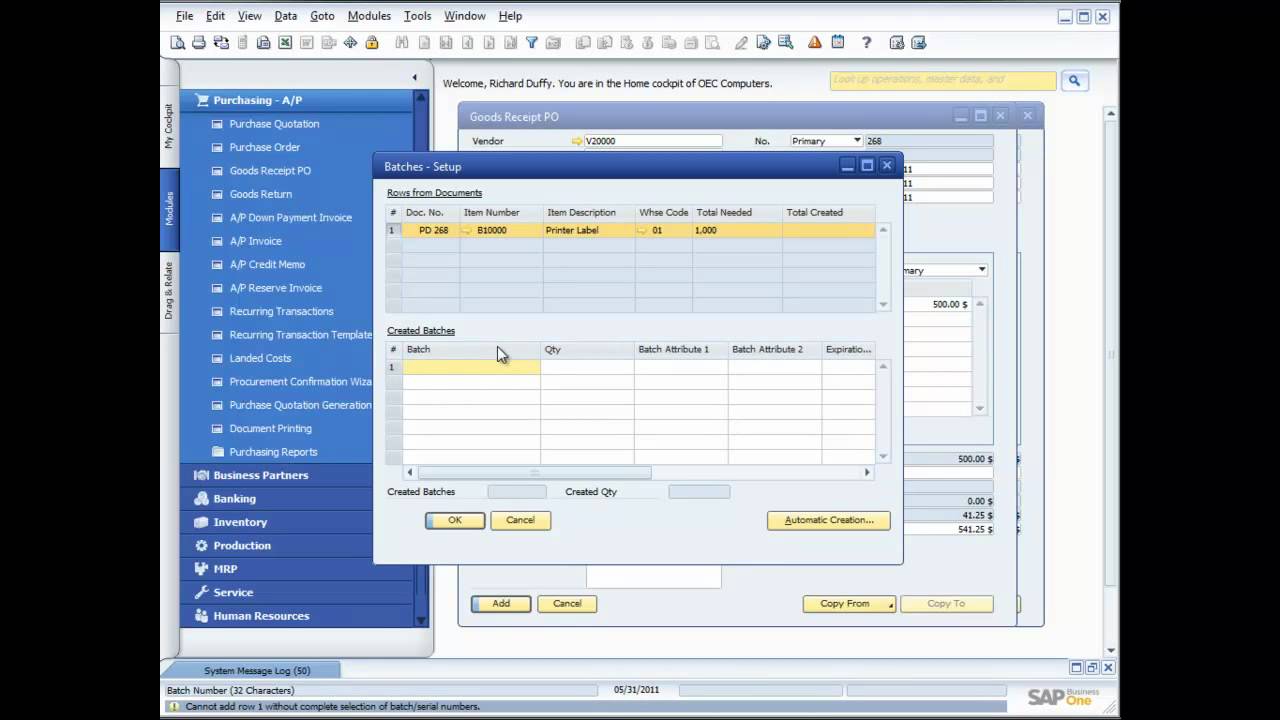Export to Microsoft Excel toolbar icon

coord(285,42)
